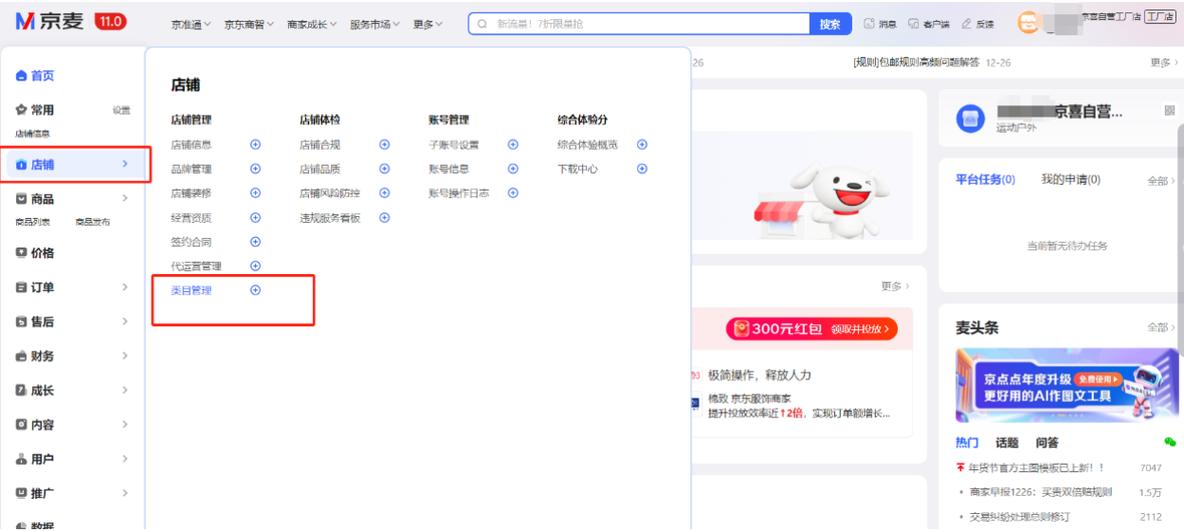The image size is (1184, 532).
Task: Open the 反馈 feedback icon
Action: [966, 24]
